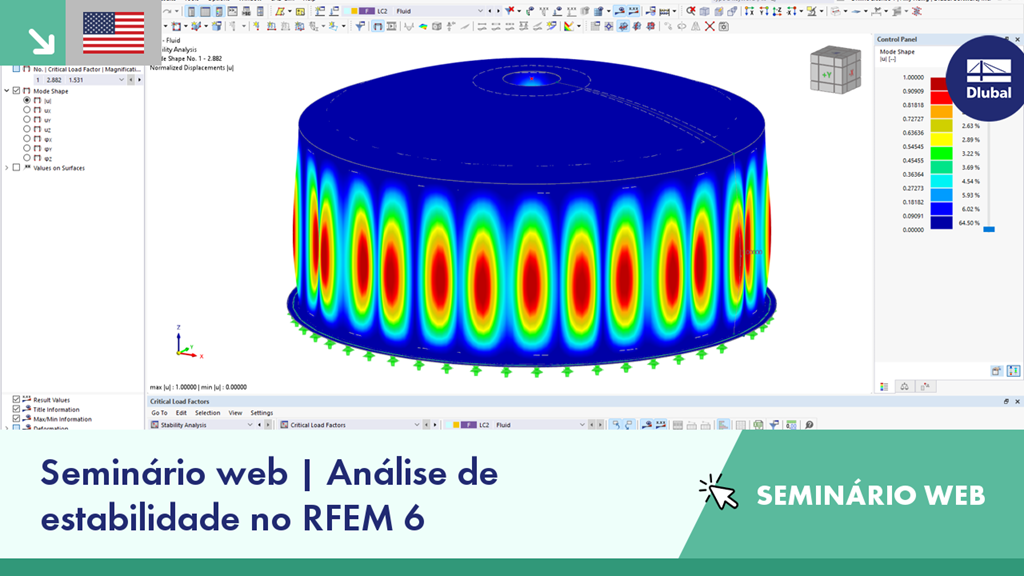Adjust the legend range slider handle
Screen dimensions: 1024x576
click(x=989, y=229)
